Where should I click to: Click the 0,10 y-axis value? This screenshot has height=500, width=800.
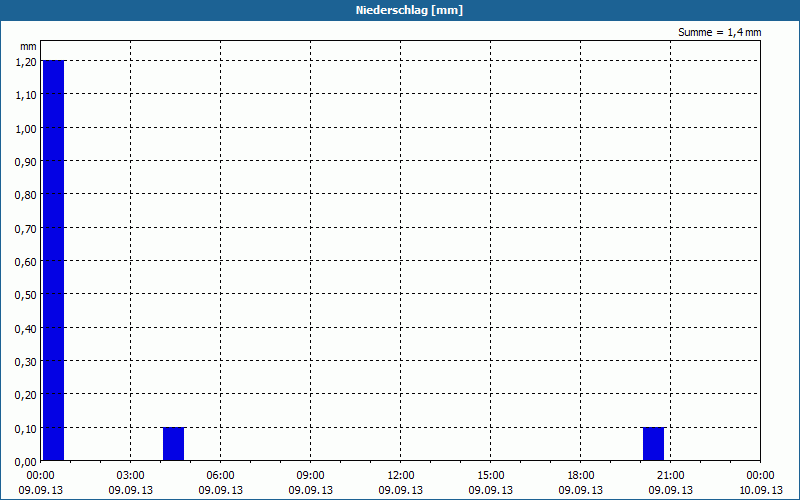click(26, 429)
